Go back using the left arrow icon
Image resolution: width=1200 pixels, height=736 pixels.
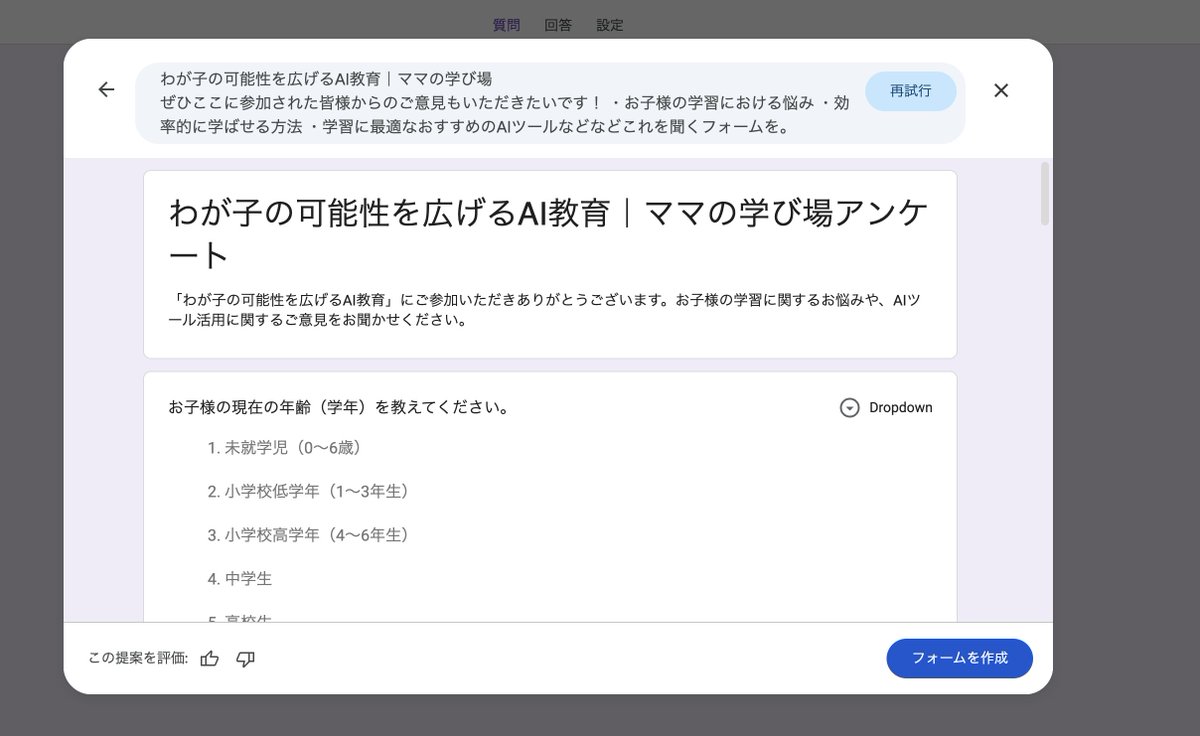pyautogui.click(x=106, y=90)
